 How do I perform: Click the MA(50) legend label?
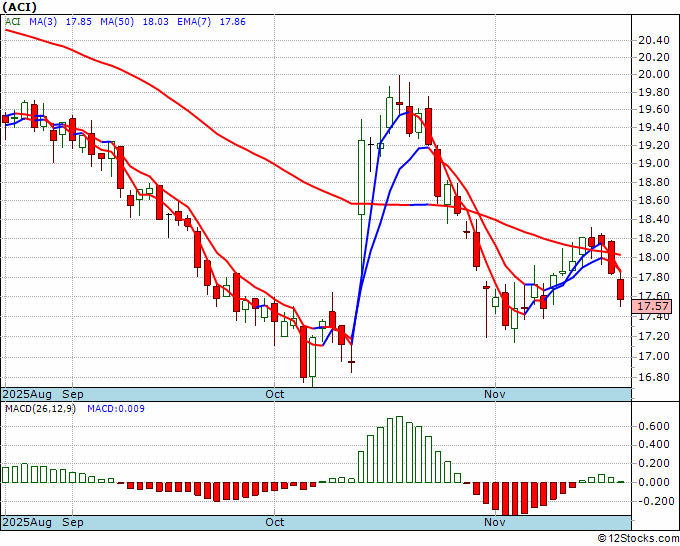[117, 22]
